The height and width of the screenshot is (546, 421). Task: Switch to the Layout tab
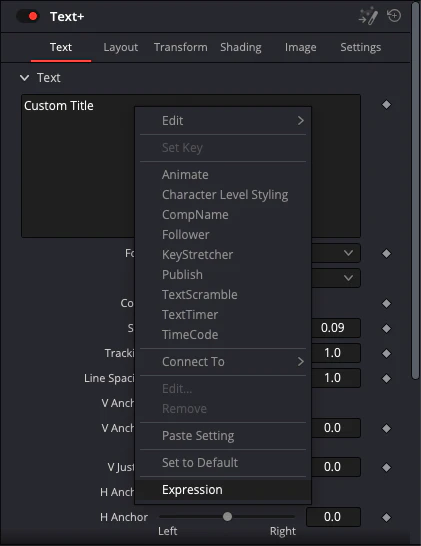point(120,47)
